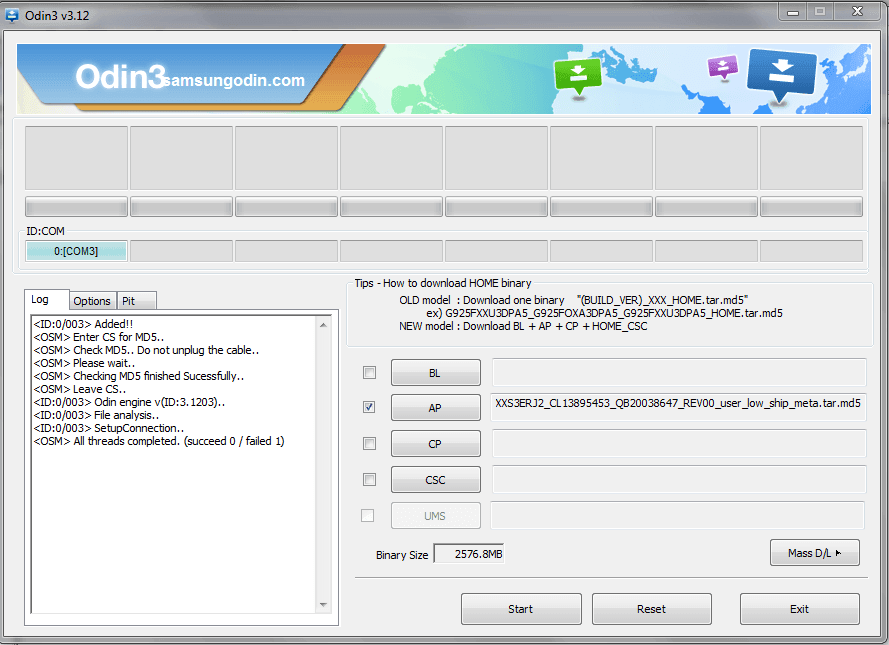Click the purple download icon in banner
This screenshot has width=889, height=645.
click(x=723, y=68)
